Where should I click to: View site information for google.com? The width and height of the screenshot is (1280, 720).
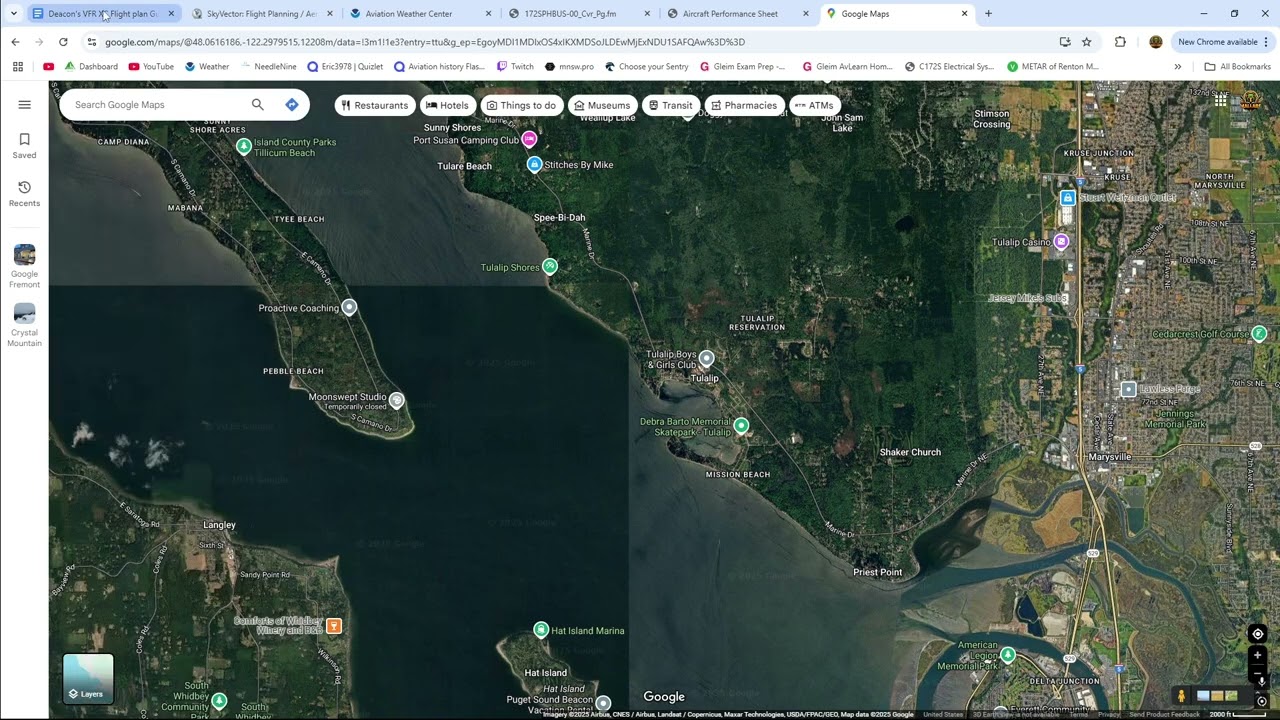pyautogui.click(x=92, y=42)
